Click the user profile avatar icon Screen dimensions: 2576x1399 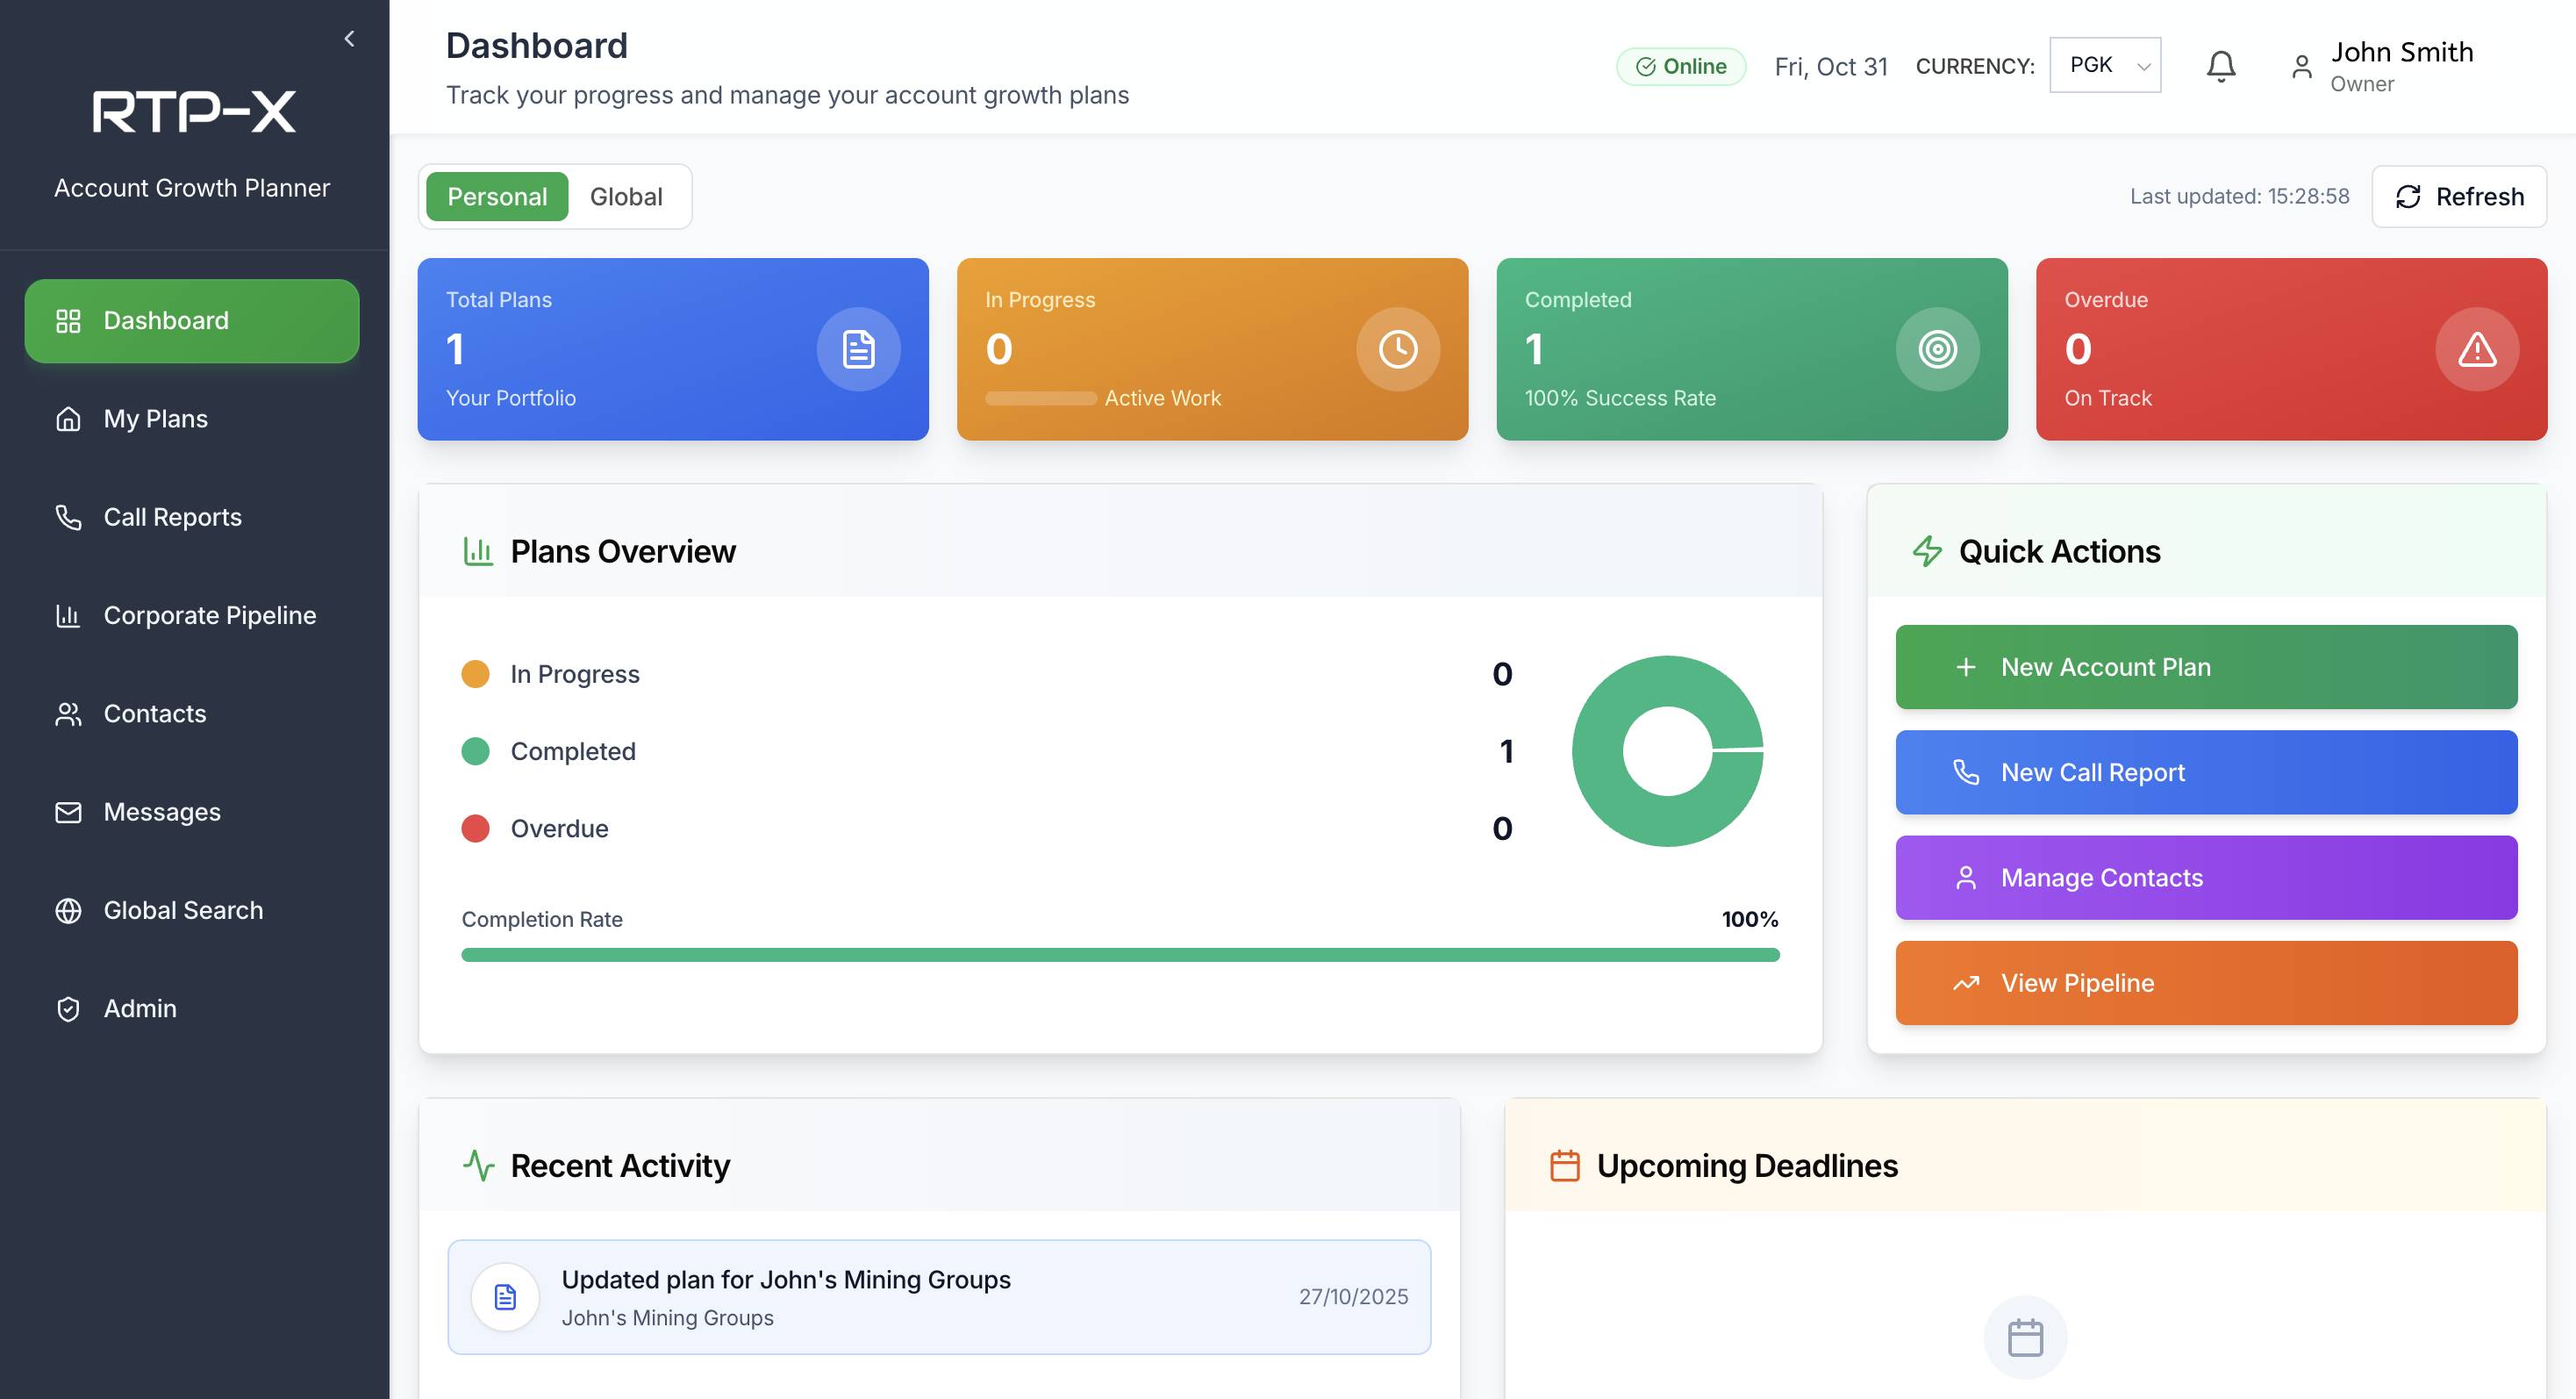coord(2301,67)
